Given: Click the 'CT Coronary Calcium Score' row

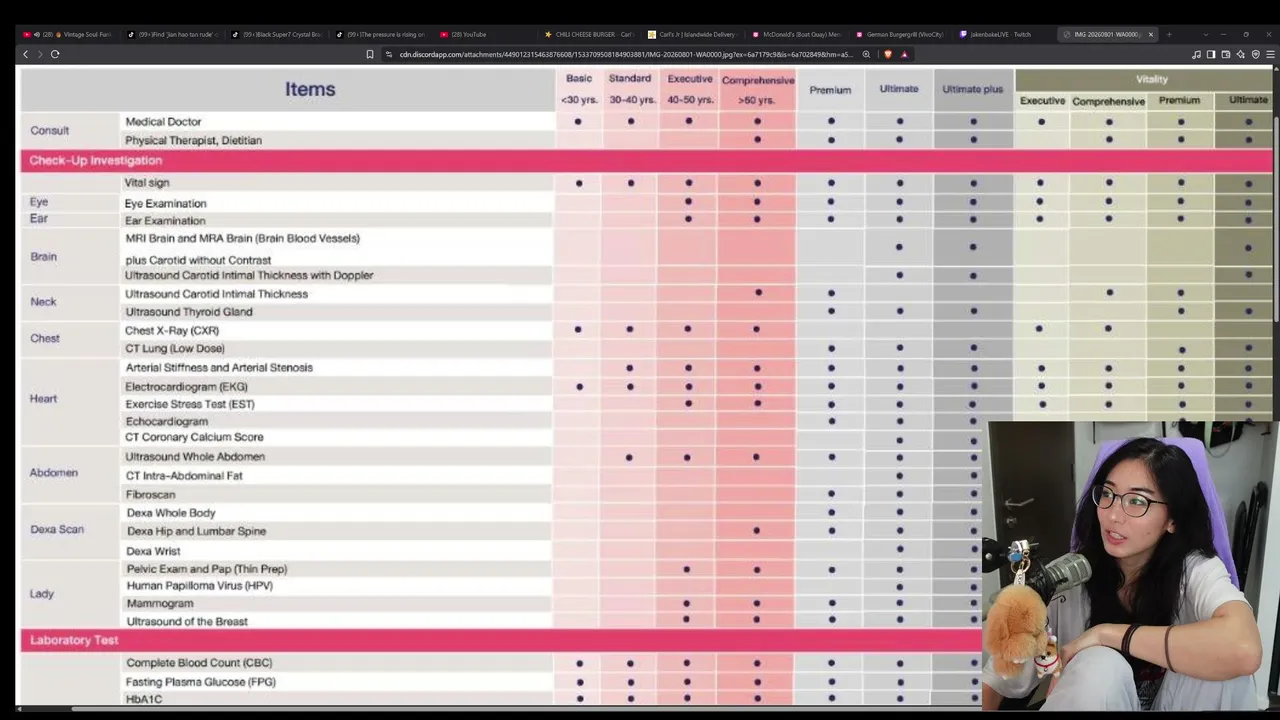Looking at the screenshot, I should click(x=194, y=437).
